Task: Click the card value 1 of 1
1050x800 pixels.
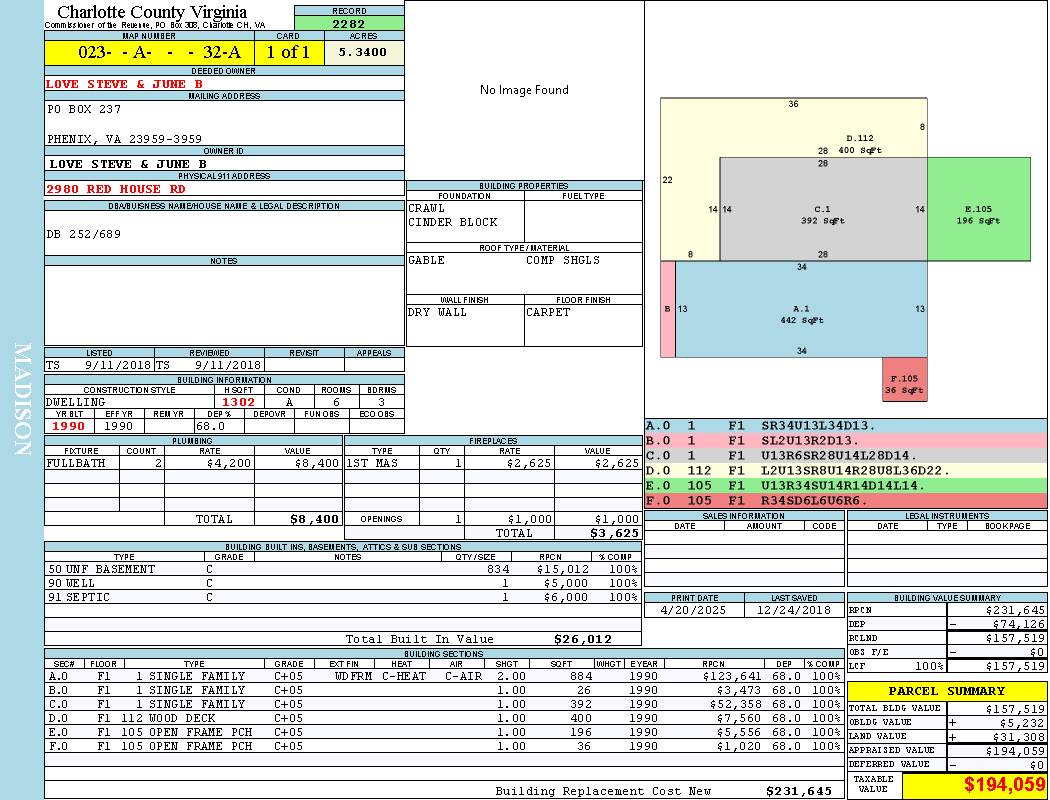Action: (289, 52)
